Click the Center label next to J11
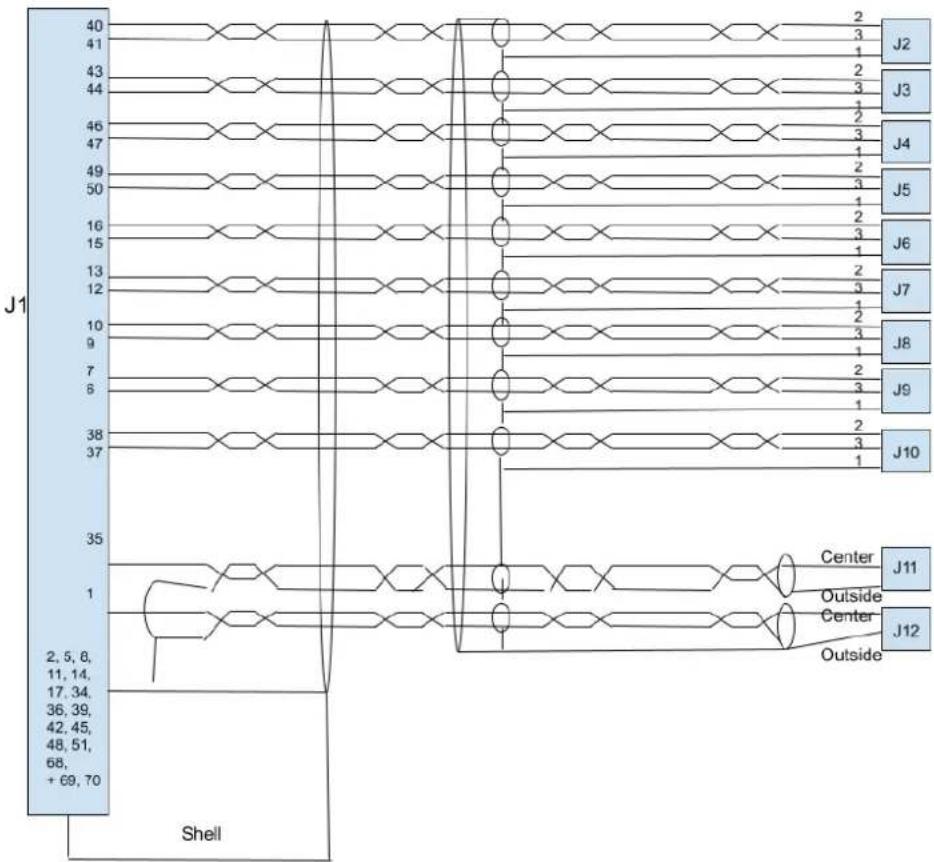This screenshot has width=934, height=862. tap(847, 557)
